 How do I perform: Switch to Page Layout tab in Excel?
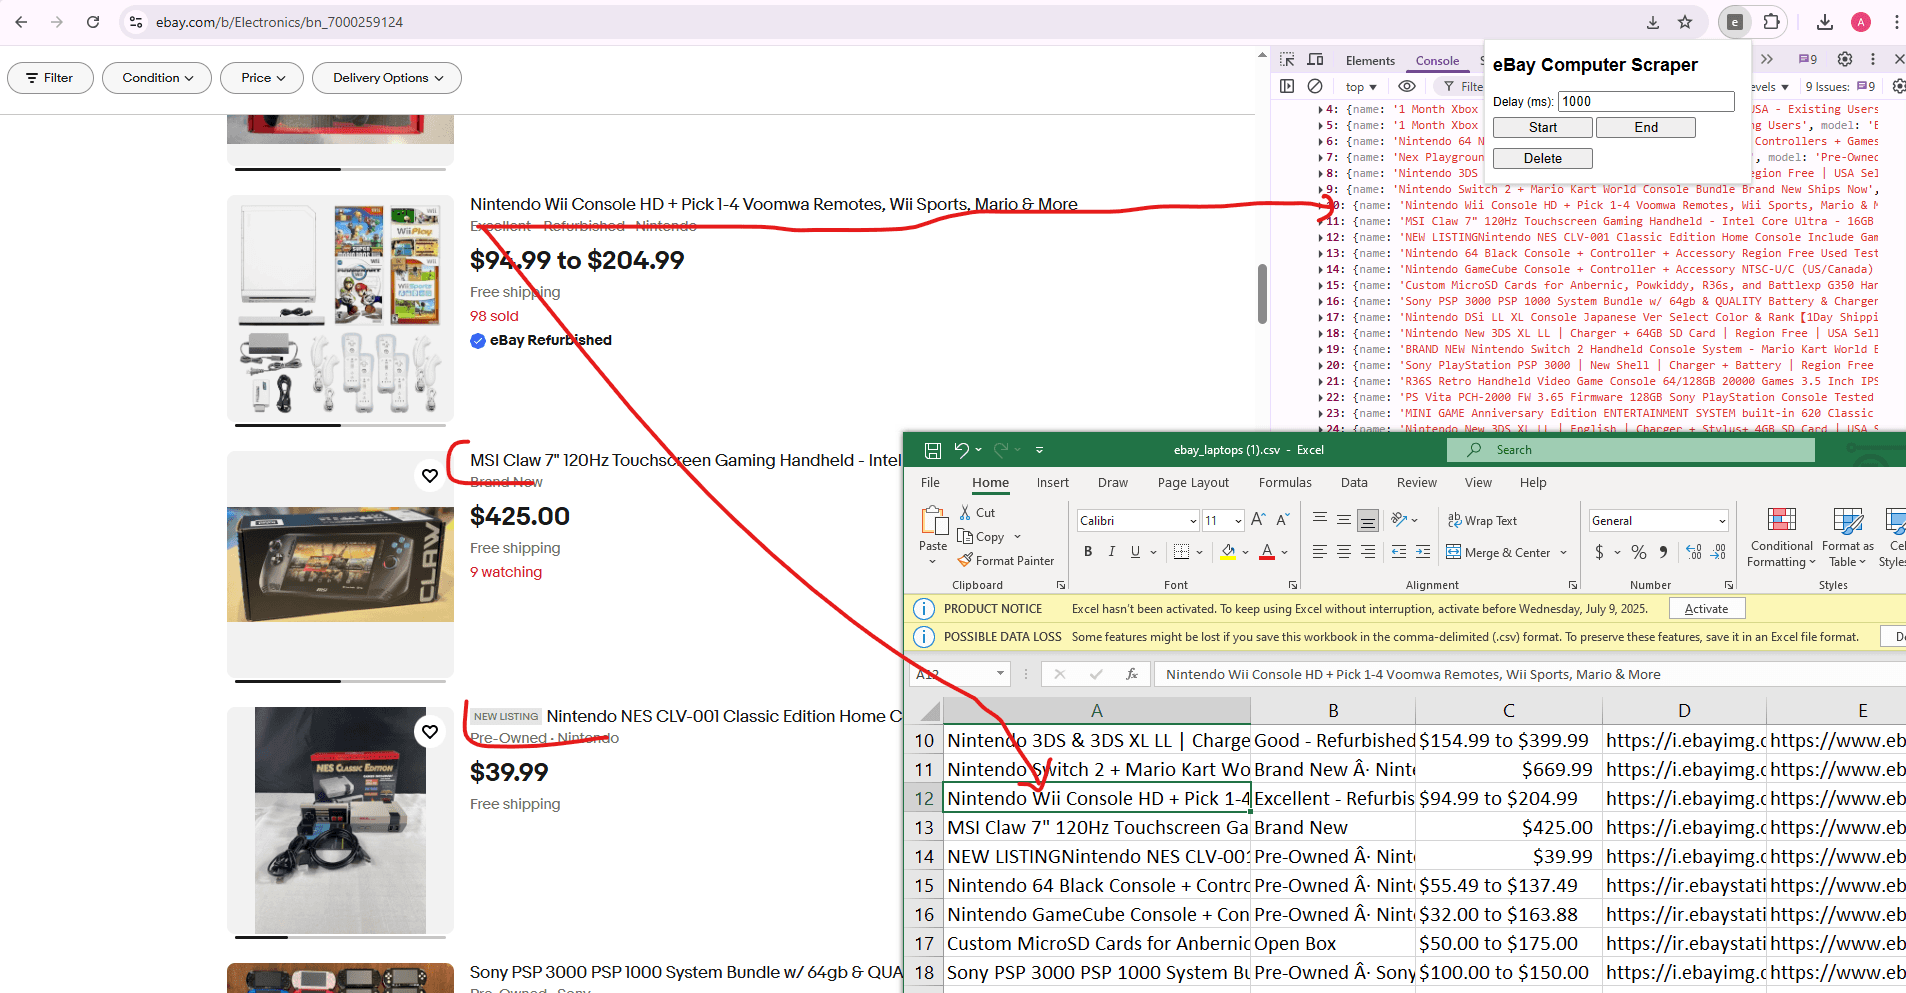pos(1193,483)
